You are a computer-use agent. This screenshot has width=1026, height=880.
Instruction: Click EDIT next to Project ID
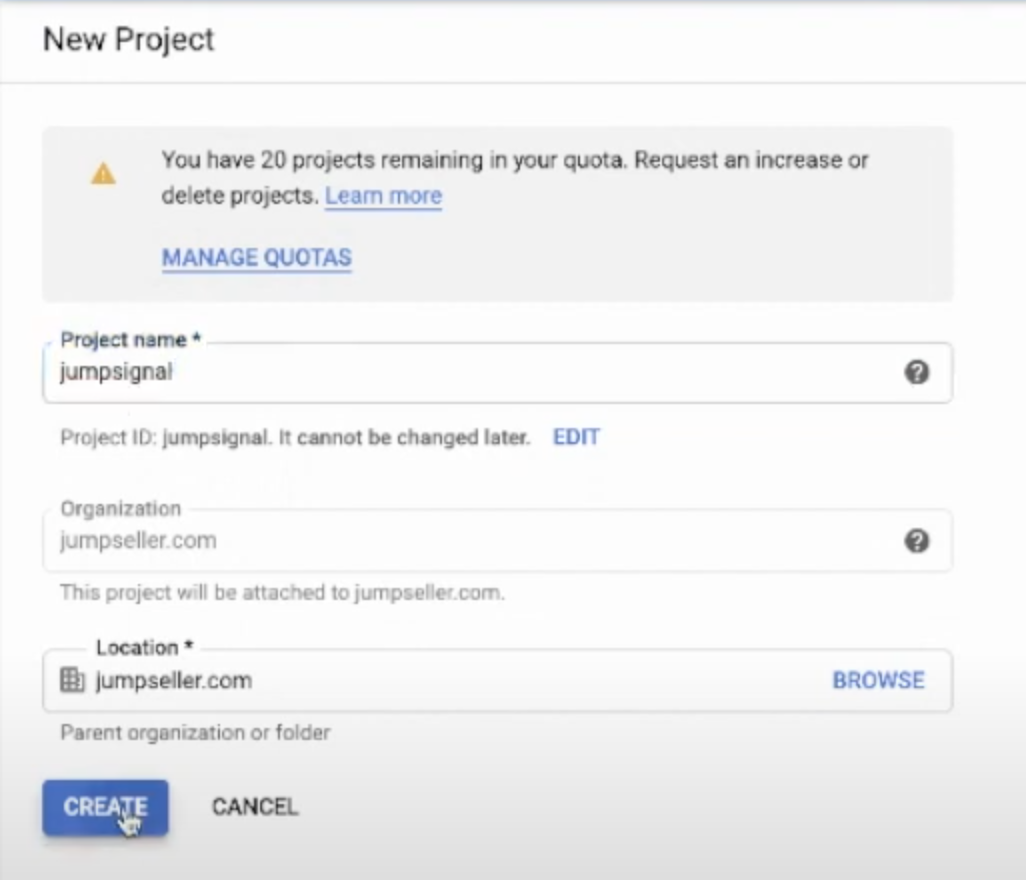coord(576,437)
